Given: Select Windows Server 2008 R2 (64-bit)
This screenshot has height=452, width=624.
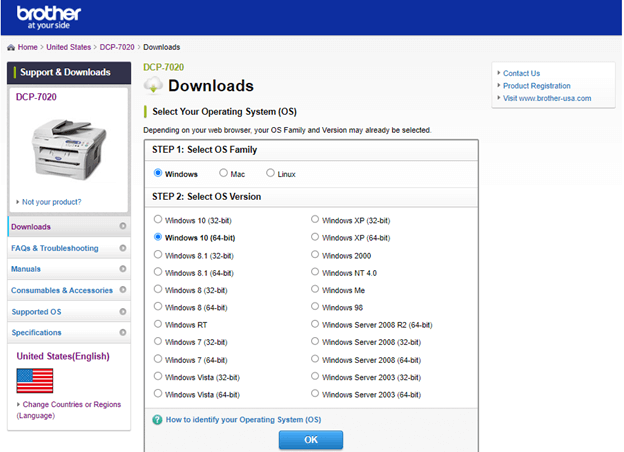Looking at the screenshot, I should tap(315, 324).
